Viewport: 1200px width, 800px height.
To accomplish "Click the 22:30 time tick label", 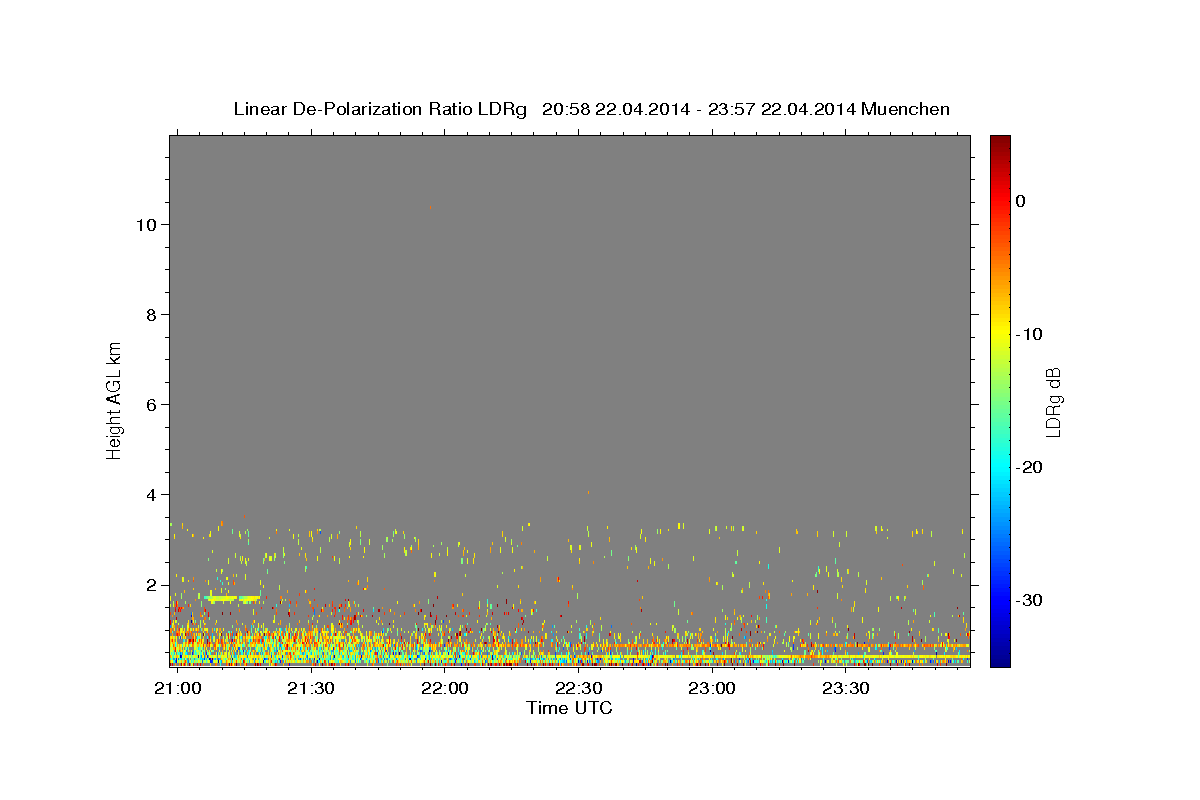I will point(578,689).
